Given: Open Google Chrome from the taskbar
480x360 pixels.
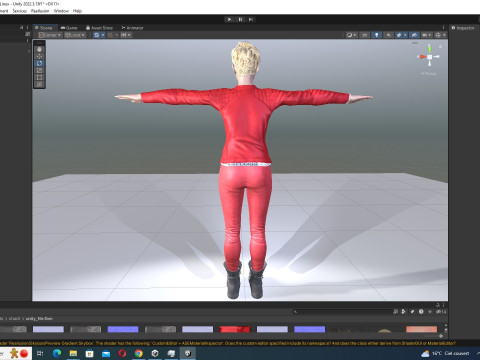Looking at the screenshot, I should pyautogui.click(x=139, y=353).
